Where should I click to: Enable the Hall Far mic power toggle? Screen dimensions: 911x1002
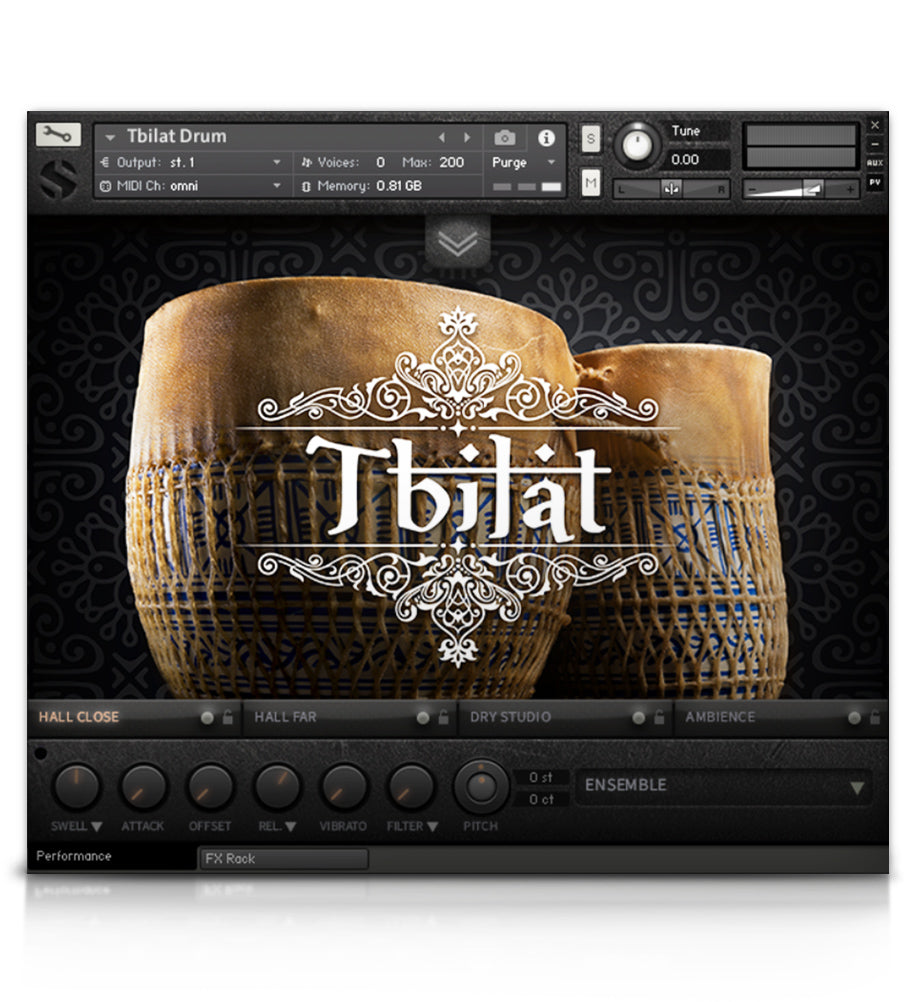[425, 717]
